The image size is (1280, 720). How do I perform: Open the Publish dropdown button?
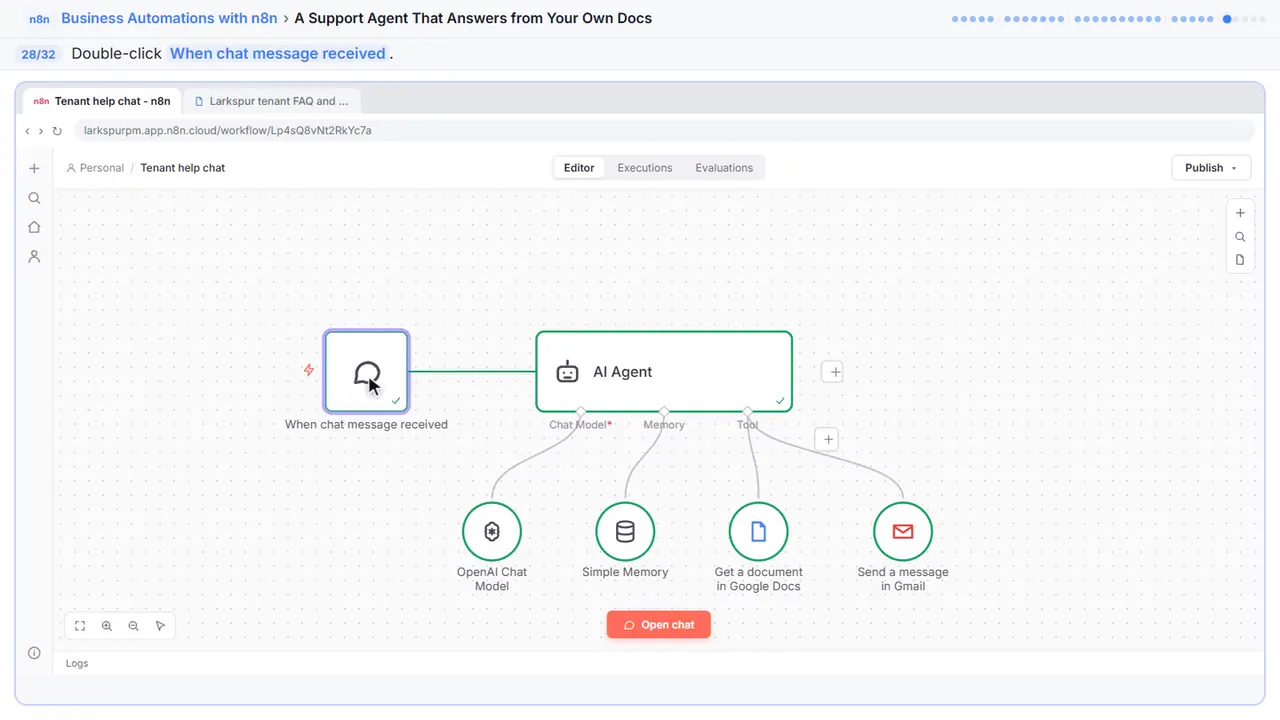click(1211, 168)
